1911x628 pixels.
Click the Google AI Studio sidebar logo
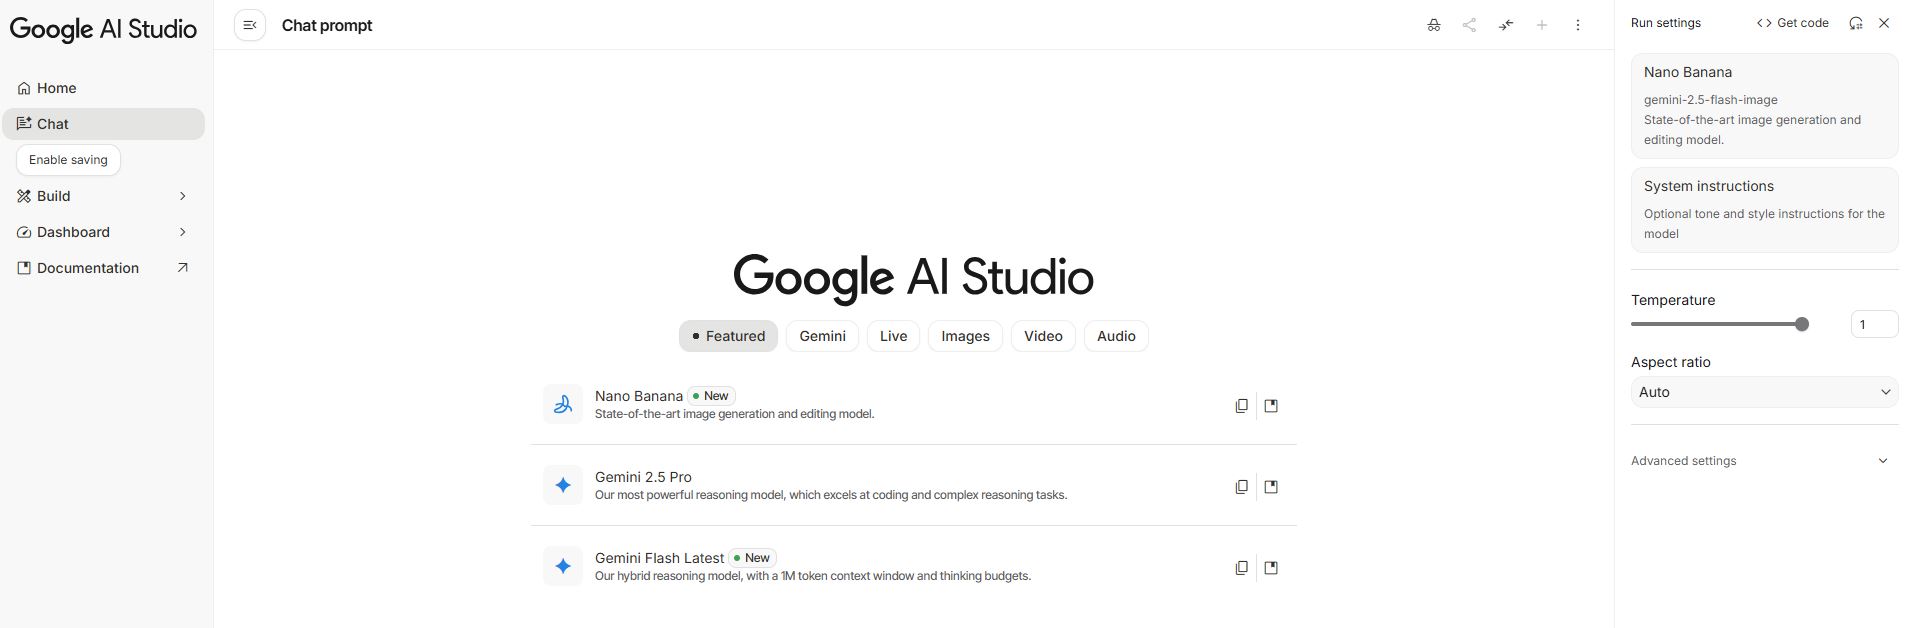[x=103, y=28]
